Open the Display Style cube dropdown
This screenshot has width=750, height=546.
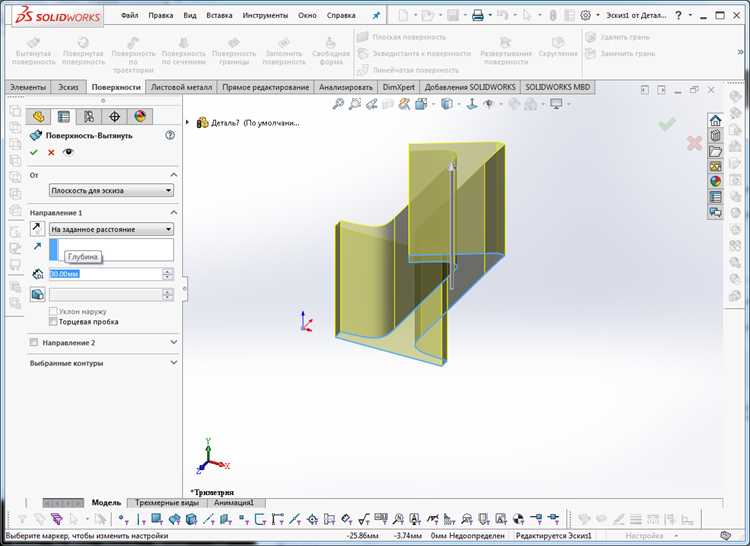tap(447, 104)
